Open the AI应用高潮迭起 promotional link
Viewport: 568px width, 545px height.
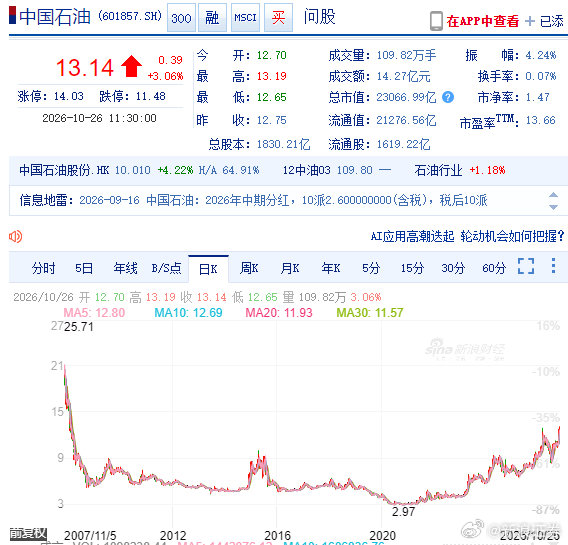pos(467,236)
